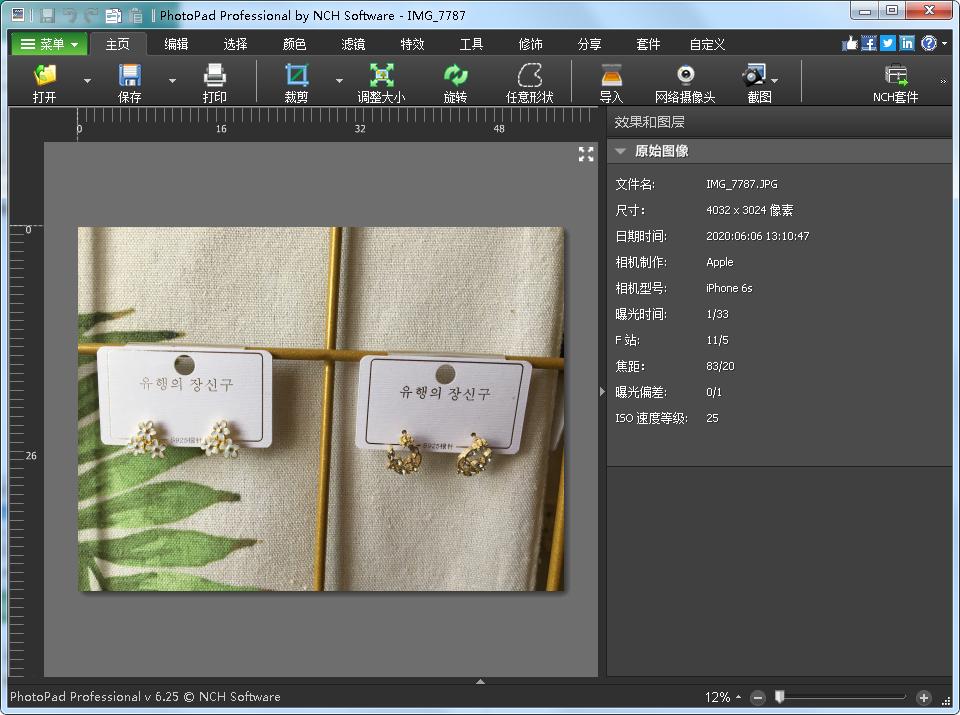Click the Import (导入) icon

pyautogui.click(x=611, y=76)
